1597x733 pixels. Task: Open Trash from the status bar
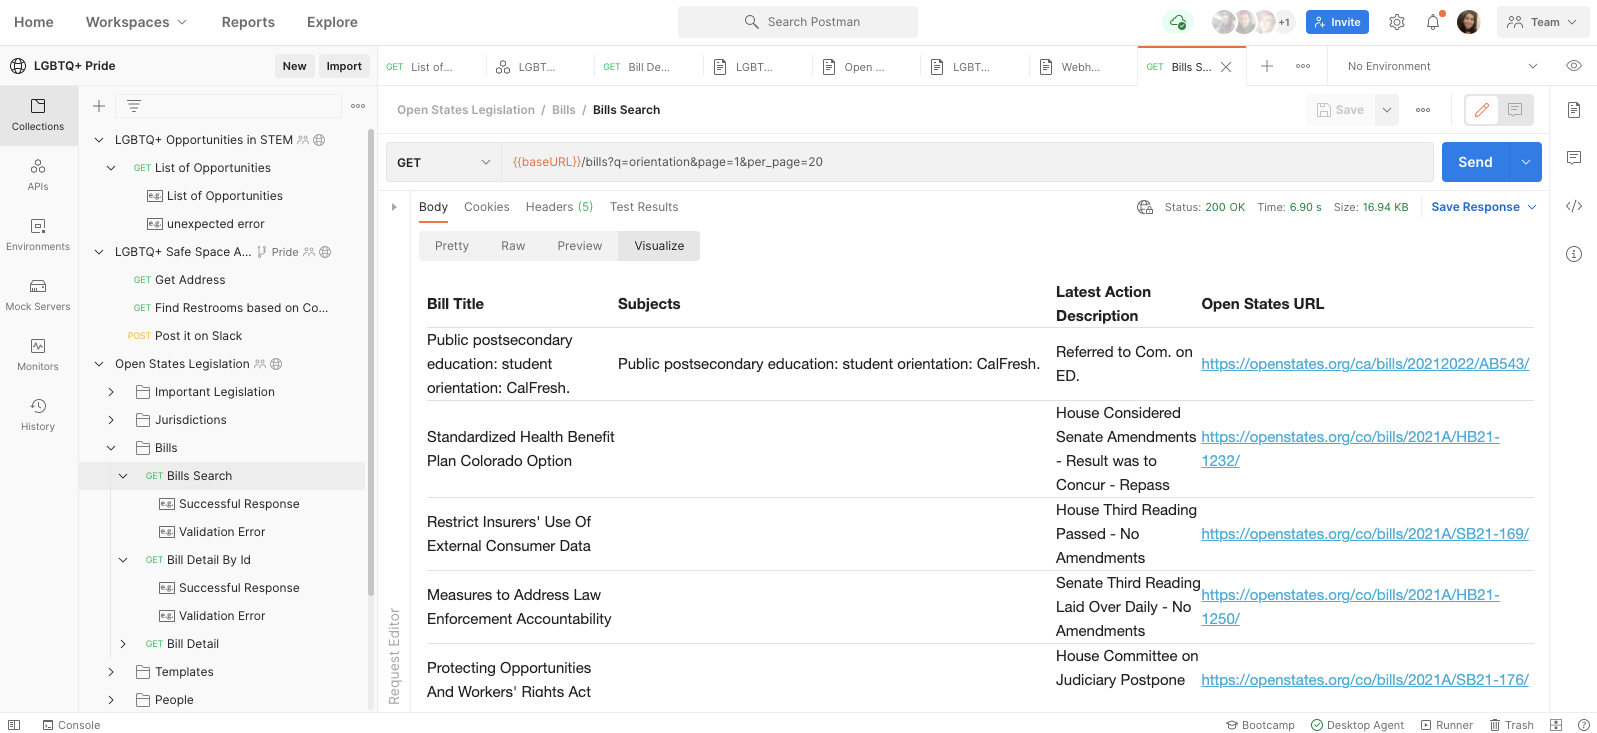1511,725
